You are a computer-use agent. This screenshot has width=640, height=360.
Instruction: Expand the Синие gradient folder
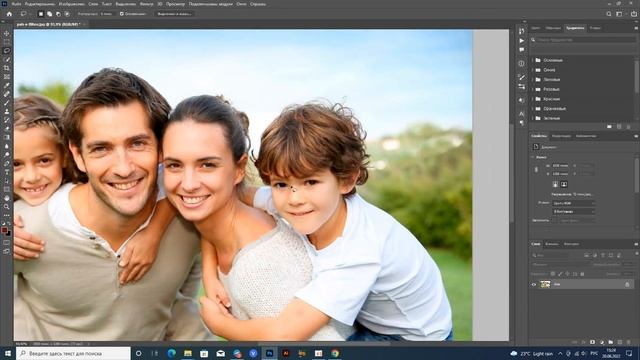coord(533,70)
